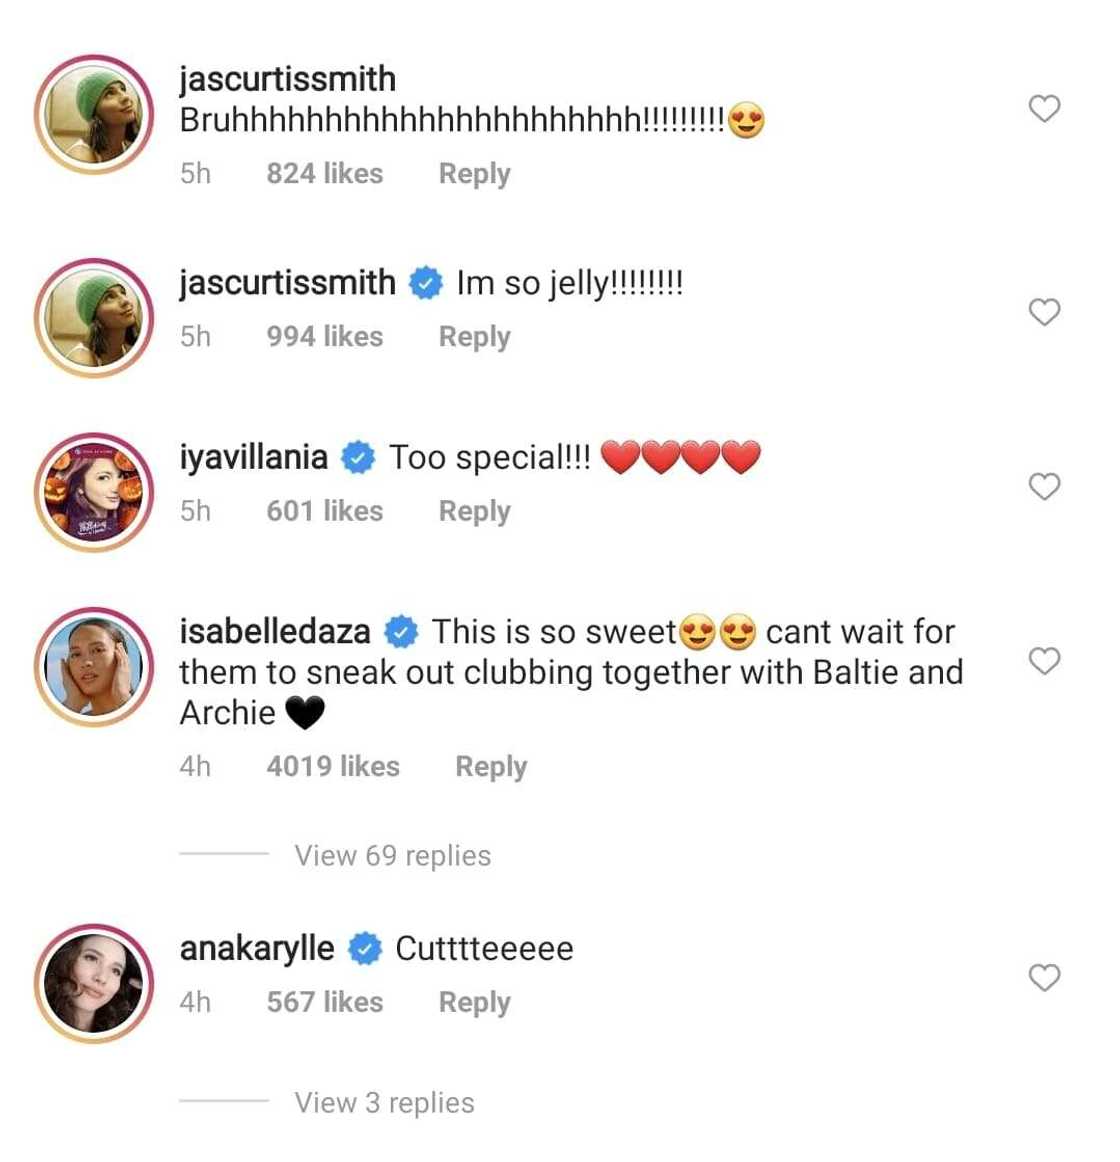Viewport: 1120px width, 1162px height.
Task: Reply to anakarylle's comment
Action: click(474, 1002)
